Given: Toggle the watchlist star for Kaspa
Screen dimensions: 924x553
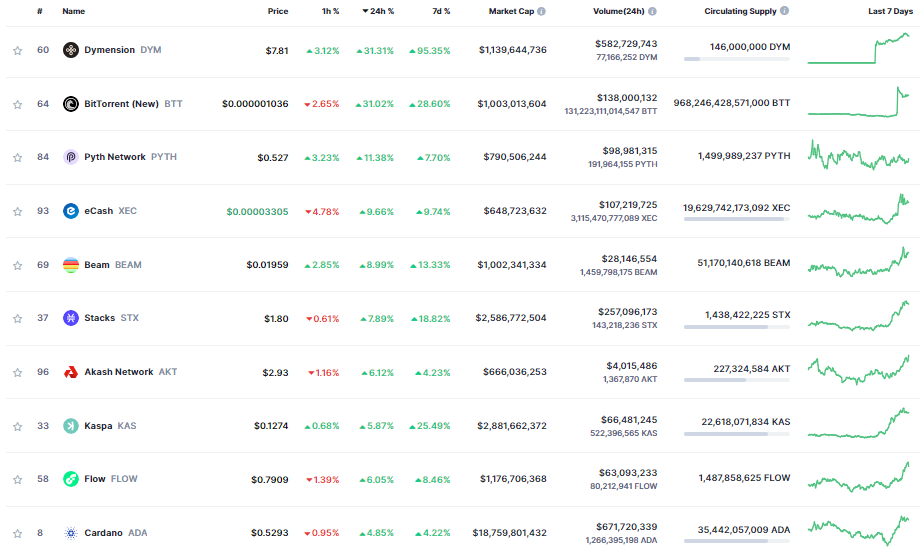Looking at the screenshot, I should 17,426.
